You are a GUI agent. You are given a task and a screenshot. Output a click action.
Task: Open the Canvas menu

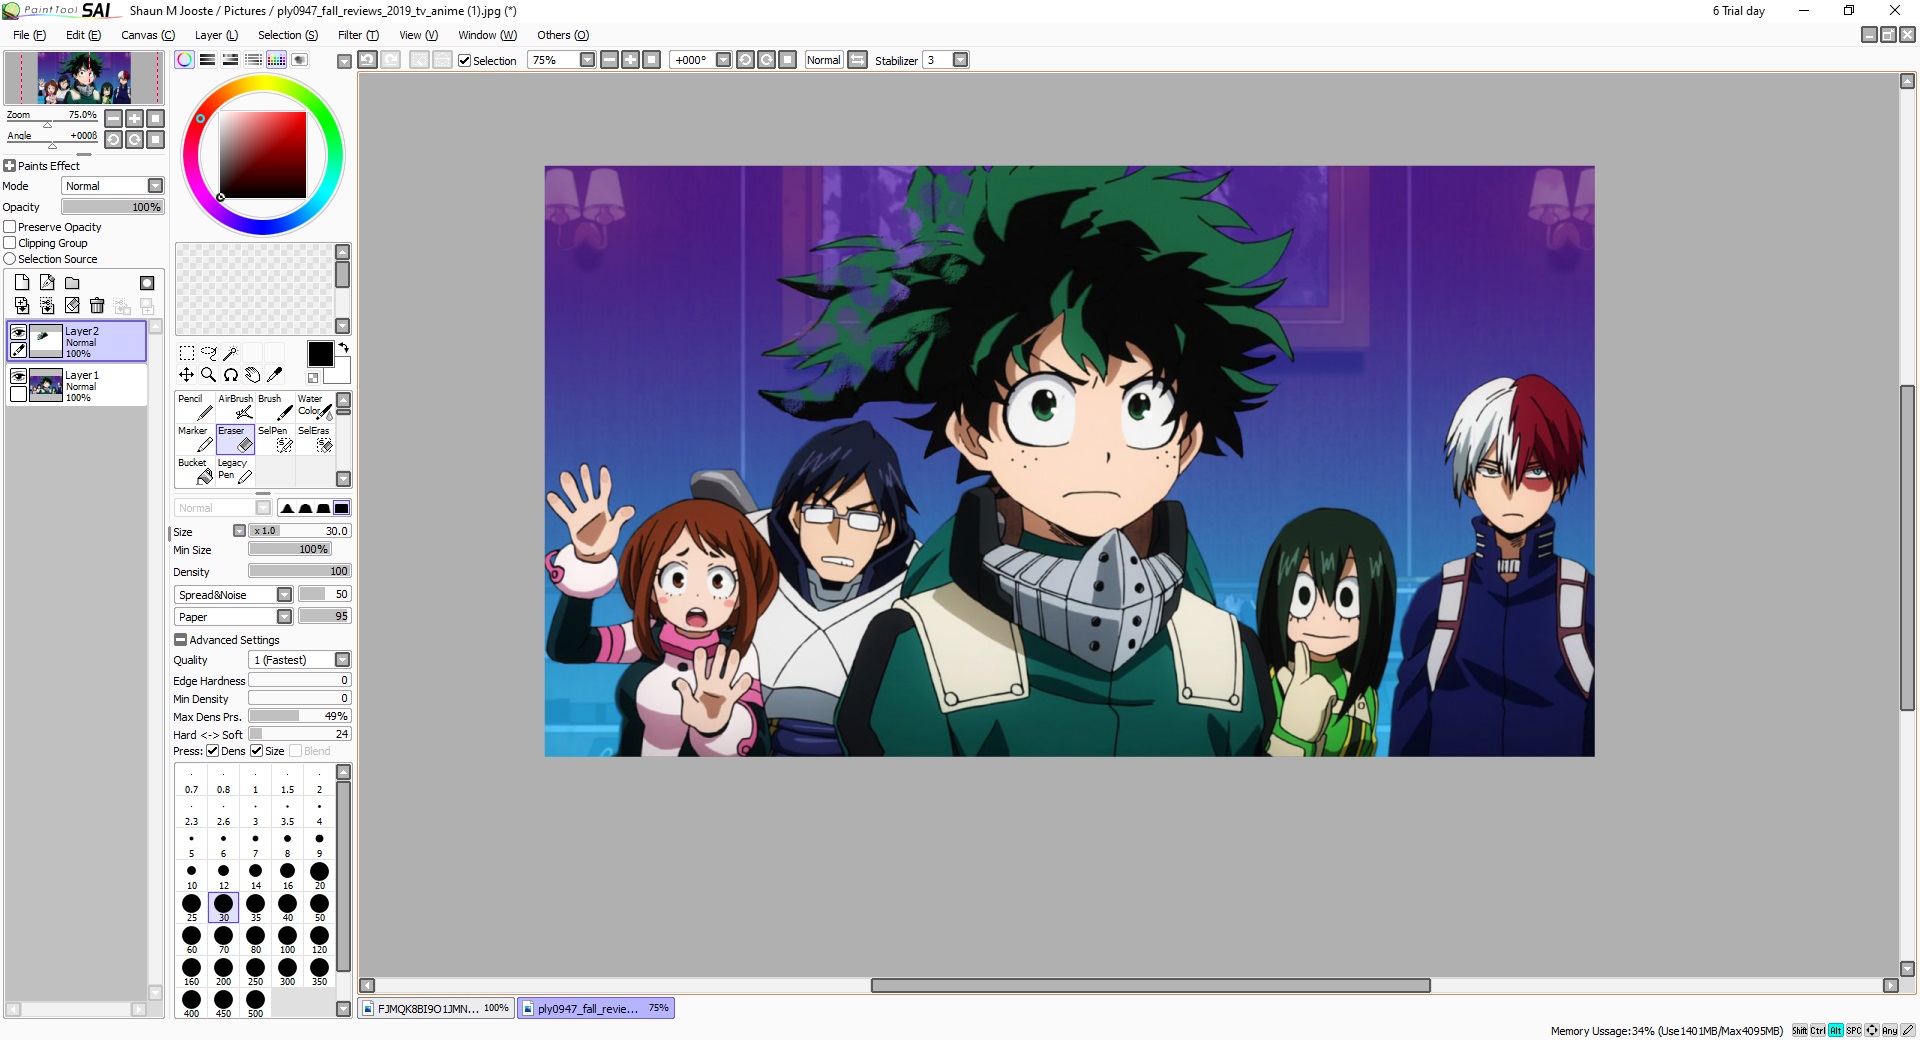148,35
